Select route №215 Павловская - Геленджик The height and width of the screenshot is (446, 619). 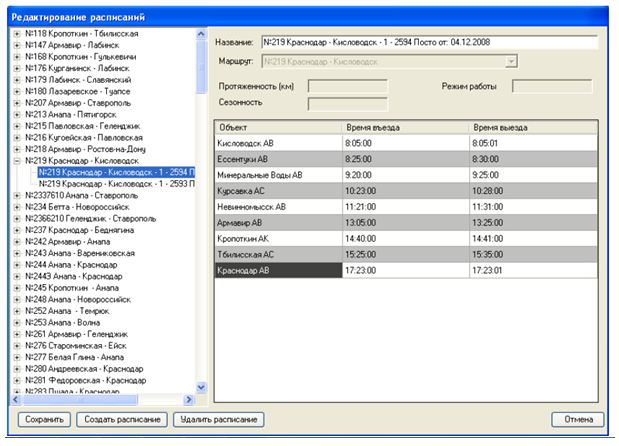pos(83,126)
